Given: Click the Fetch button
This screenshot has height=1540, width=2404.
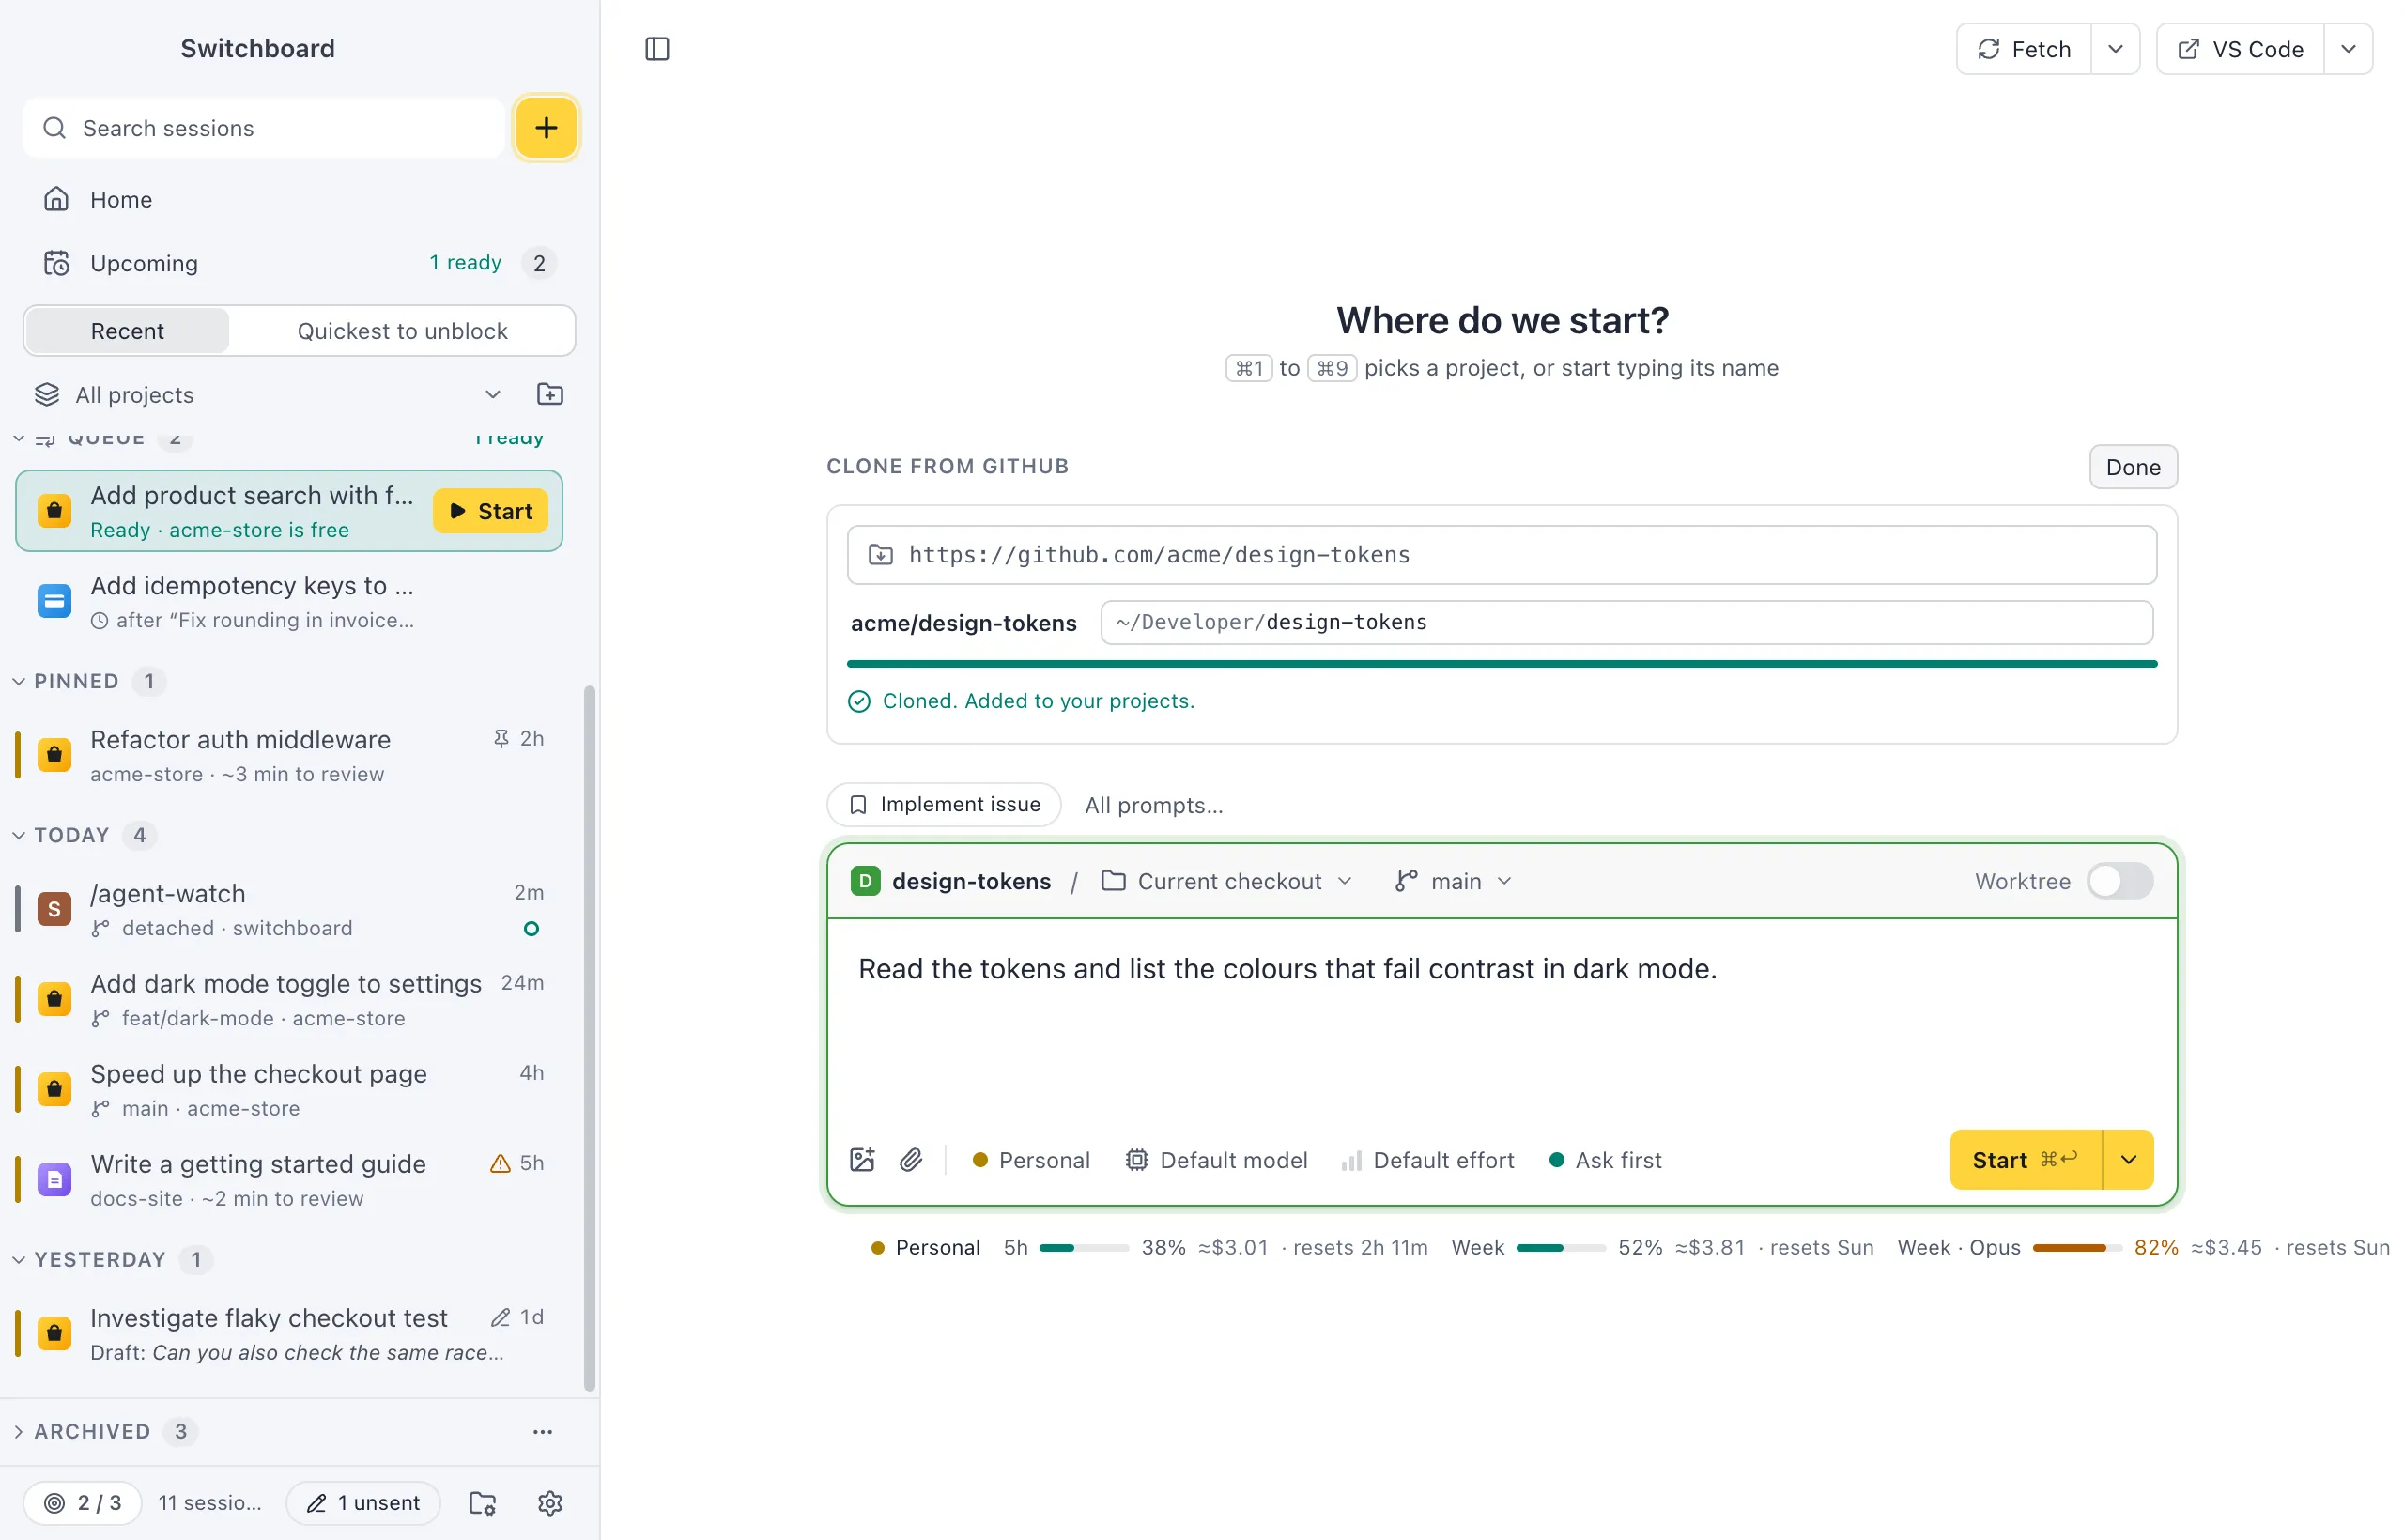Looking at the screenshot, I should pos(2024,49).
